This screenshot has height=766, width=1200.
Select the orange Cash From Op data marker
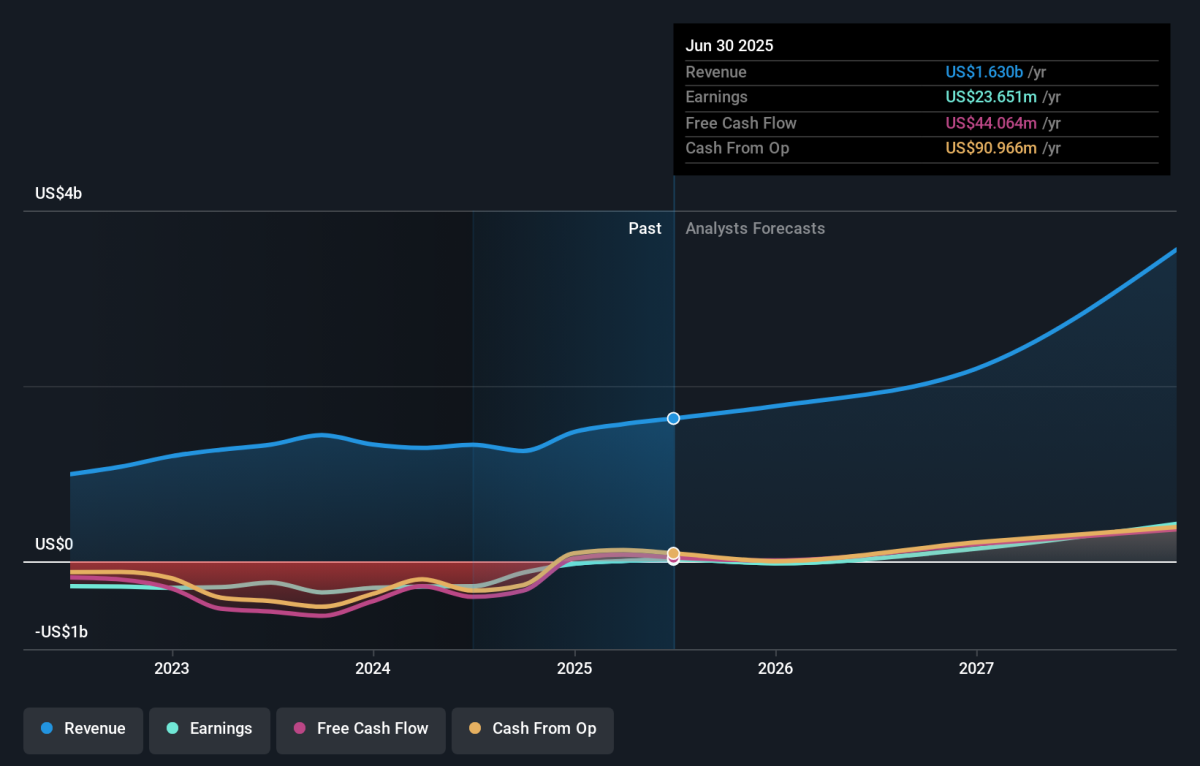click(673, 553)
